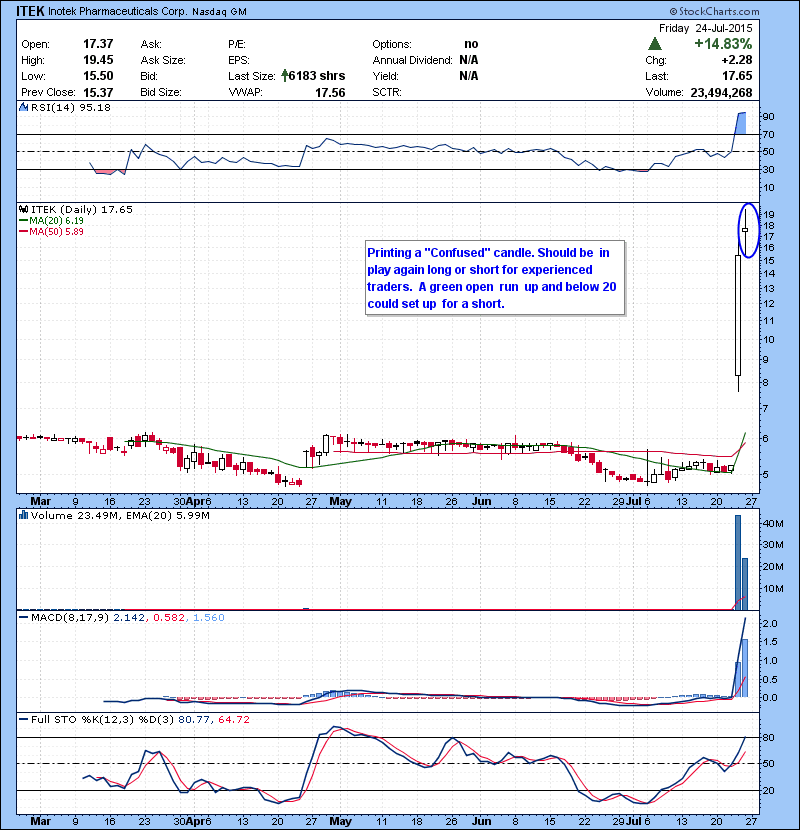Click the RSI indicator icon beside RSI(14)
Screen dimensions: 800x830
coord(23,107)
